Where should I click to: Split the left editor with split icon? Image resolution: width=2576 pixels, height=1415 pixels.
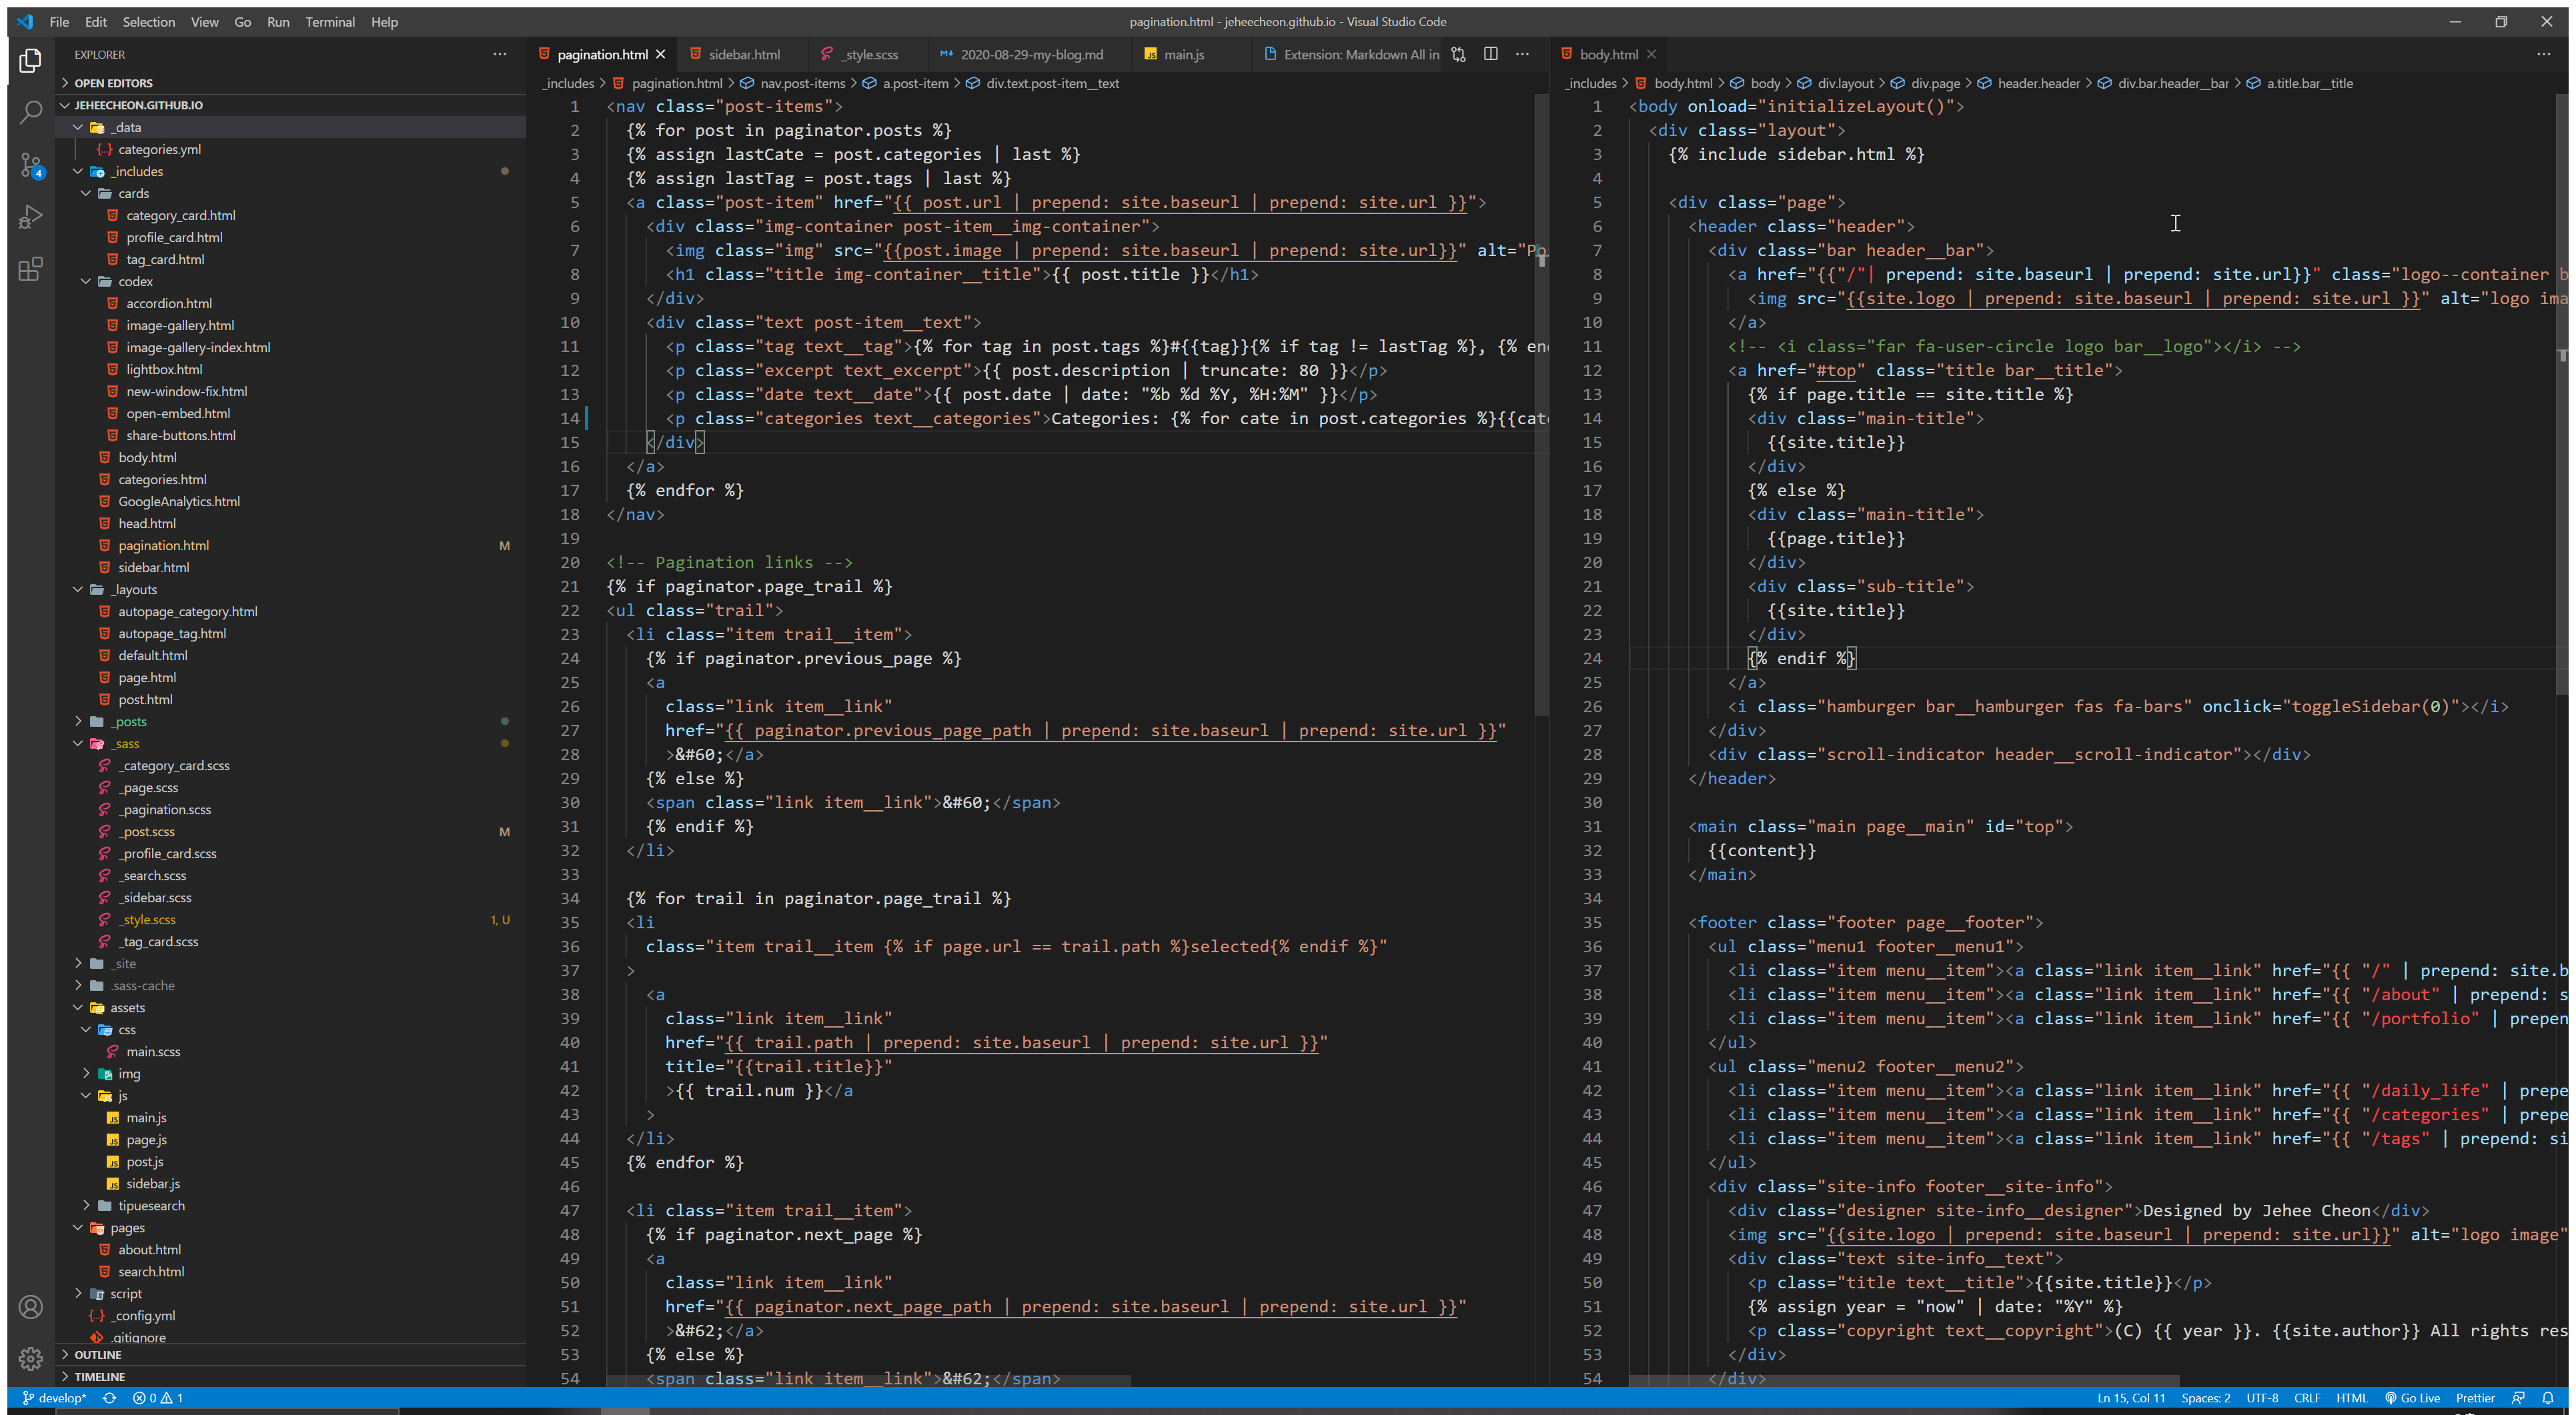point(1490,54)
